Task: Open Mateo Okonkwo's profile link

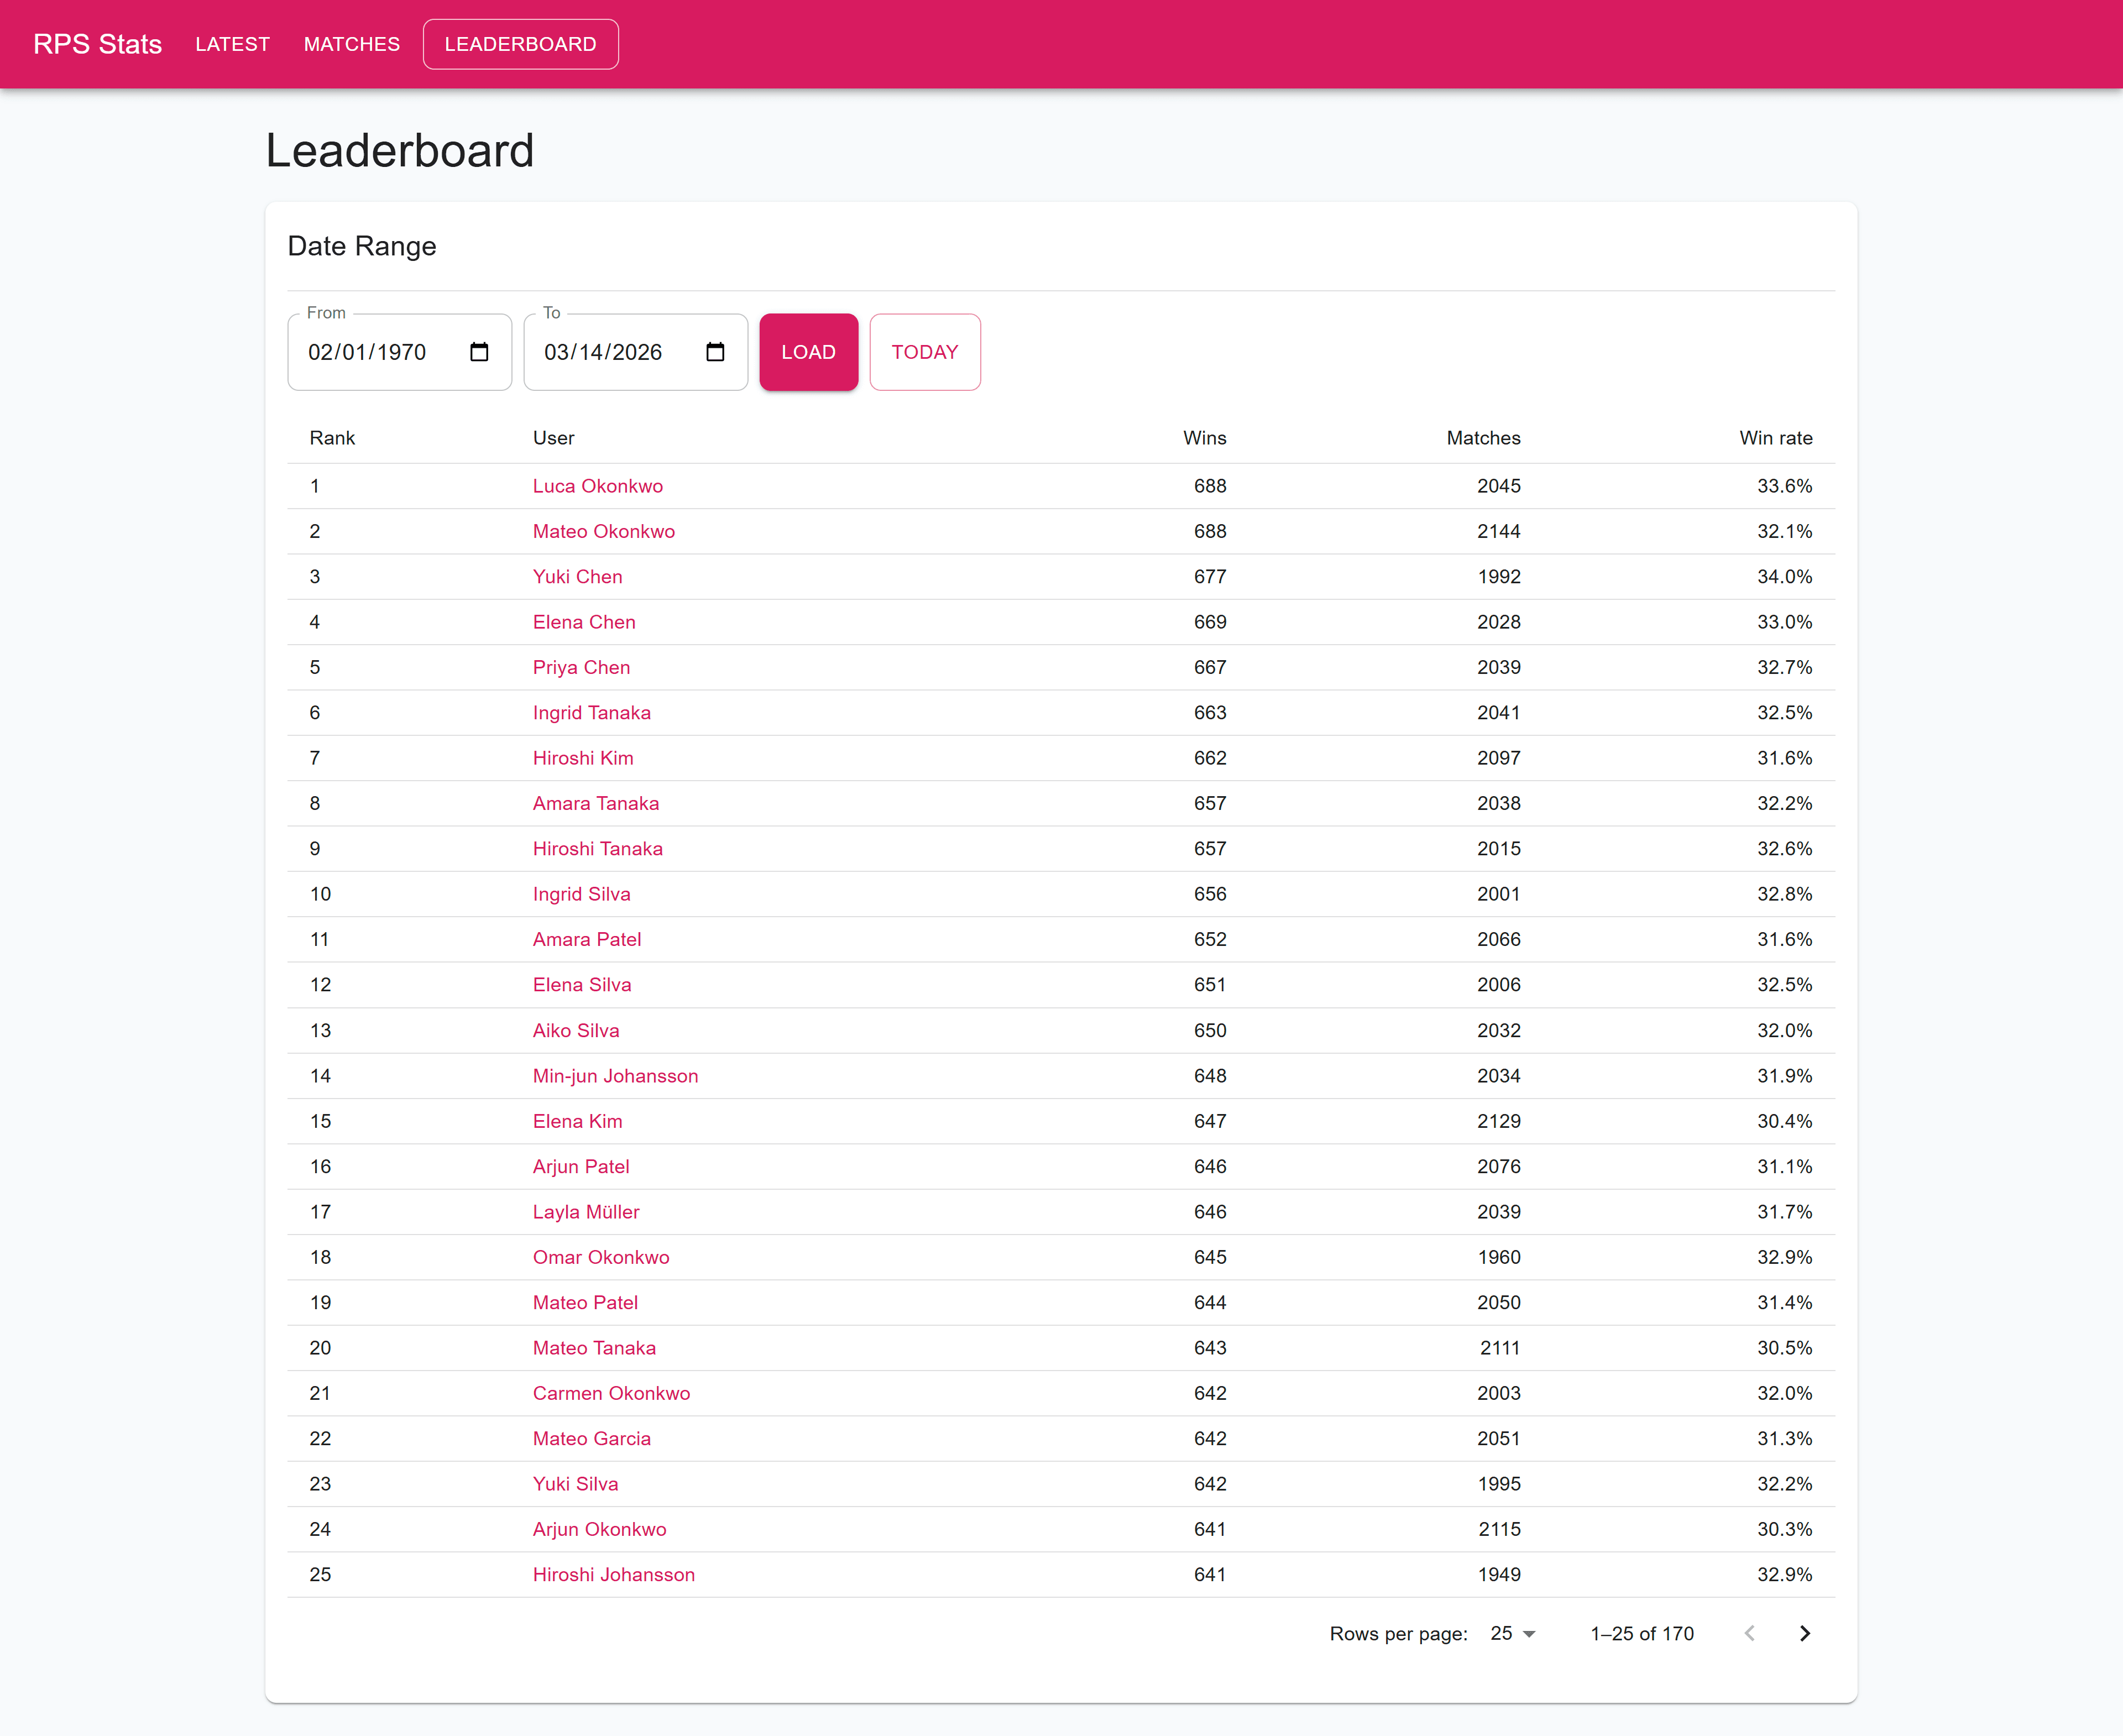Action: (604, 531)
